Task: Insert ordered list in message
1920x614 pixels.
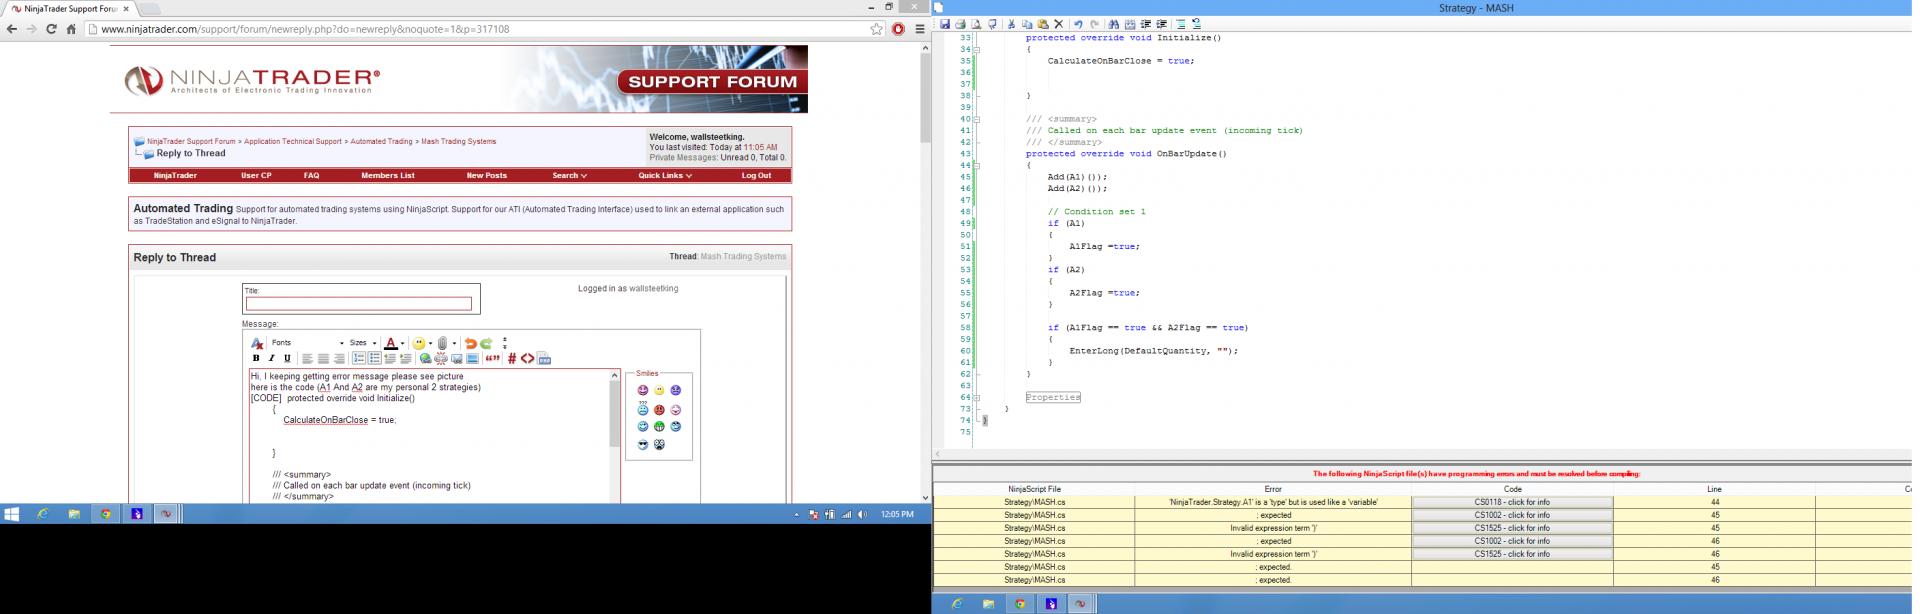Action: (x=359, y=358)
